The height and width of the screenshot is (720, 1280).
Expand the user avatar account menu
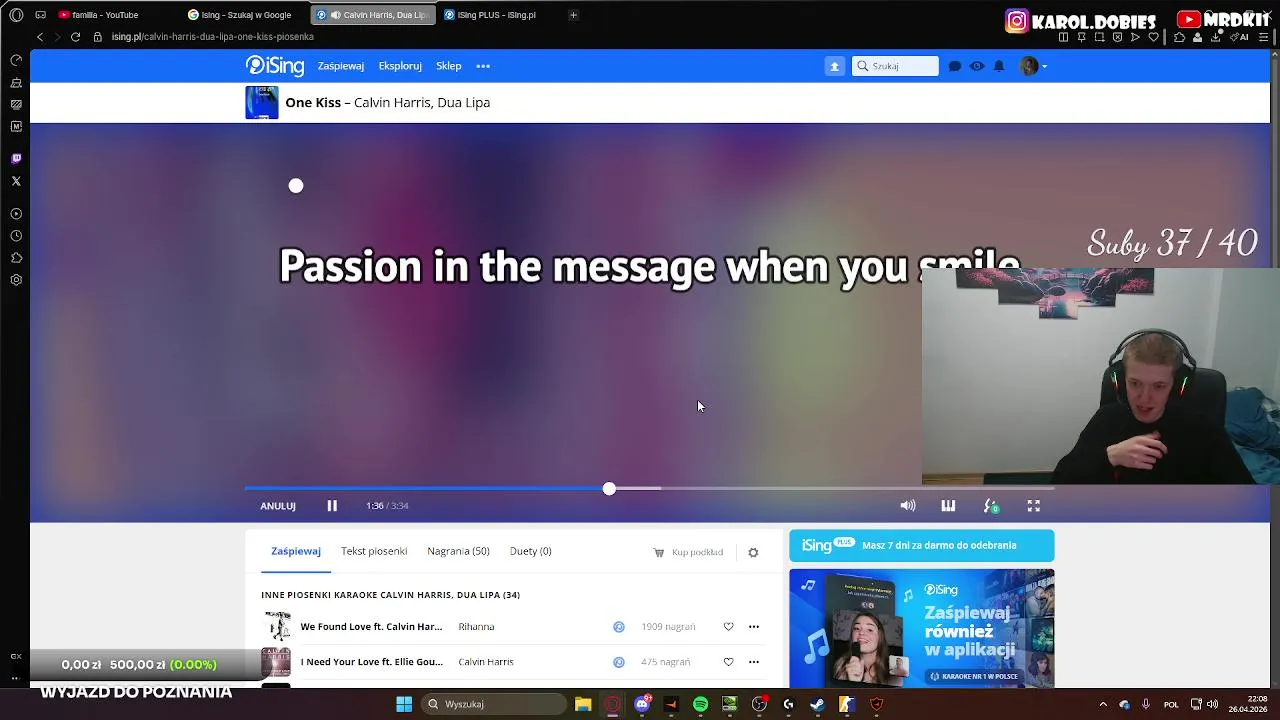click(1033, 66)
